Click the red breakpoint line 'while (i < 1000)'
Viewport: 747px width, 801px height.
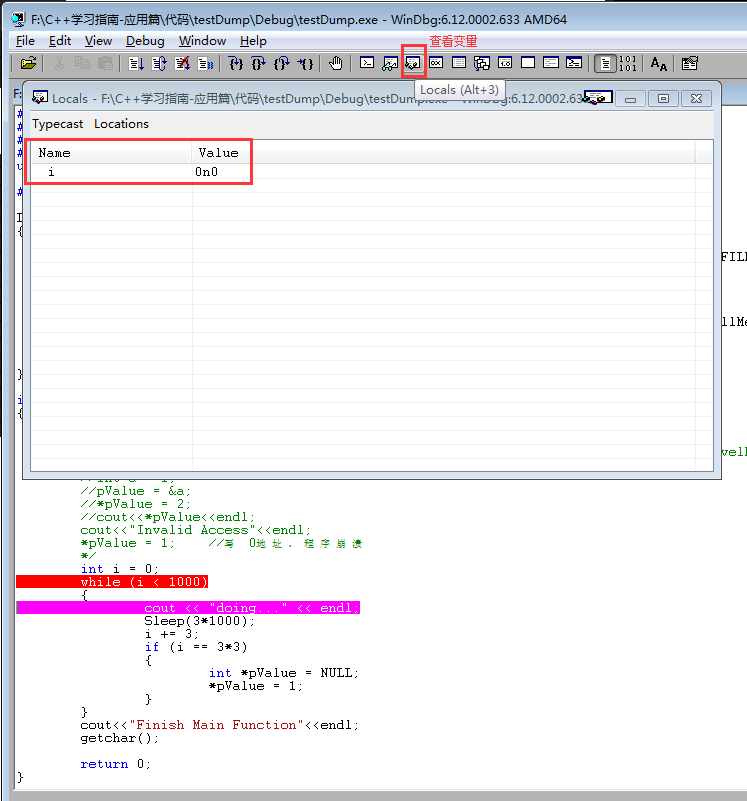pos(112,581)
